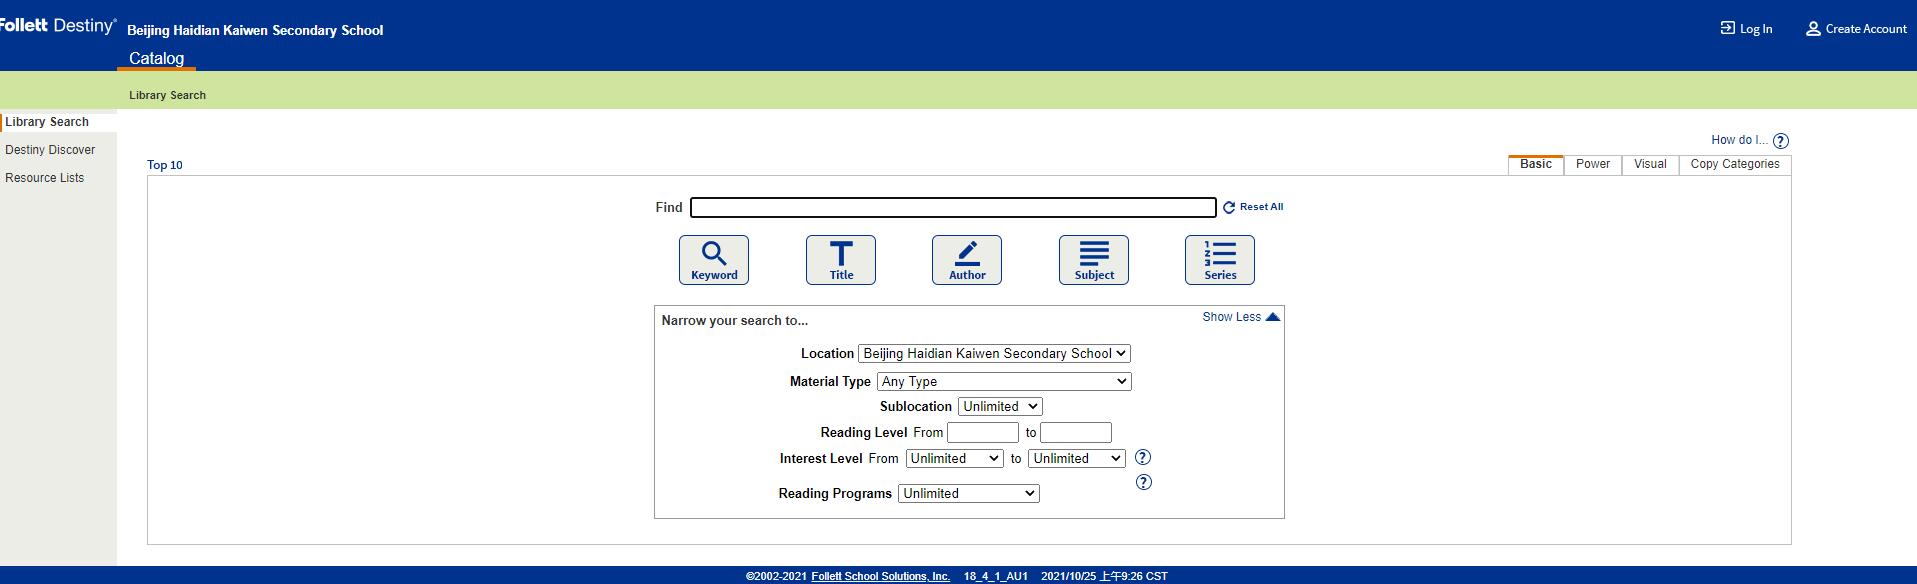Open Destiny Discover in sidebar
1917x584 pixels.
click(50, 150)
